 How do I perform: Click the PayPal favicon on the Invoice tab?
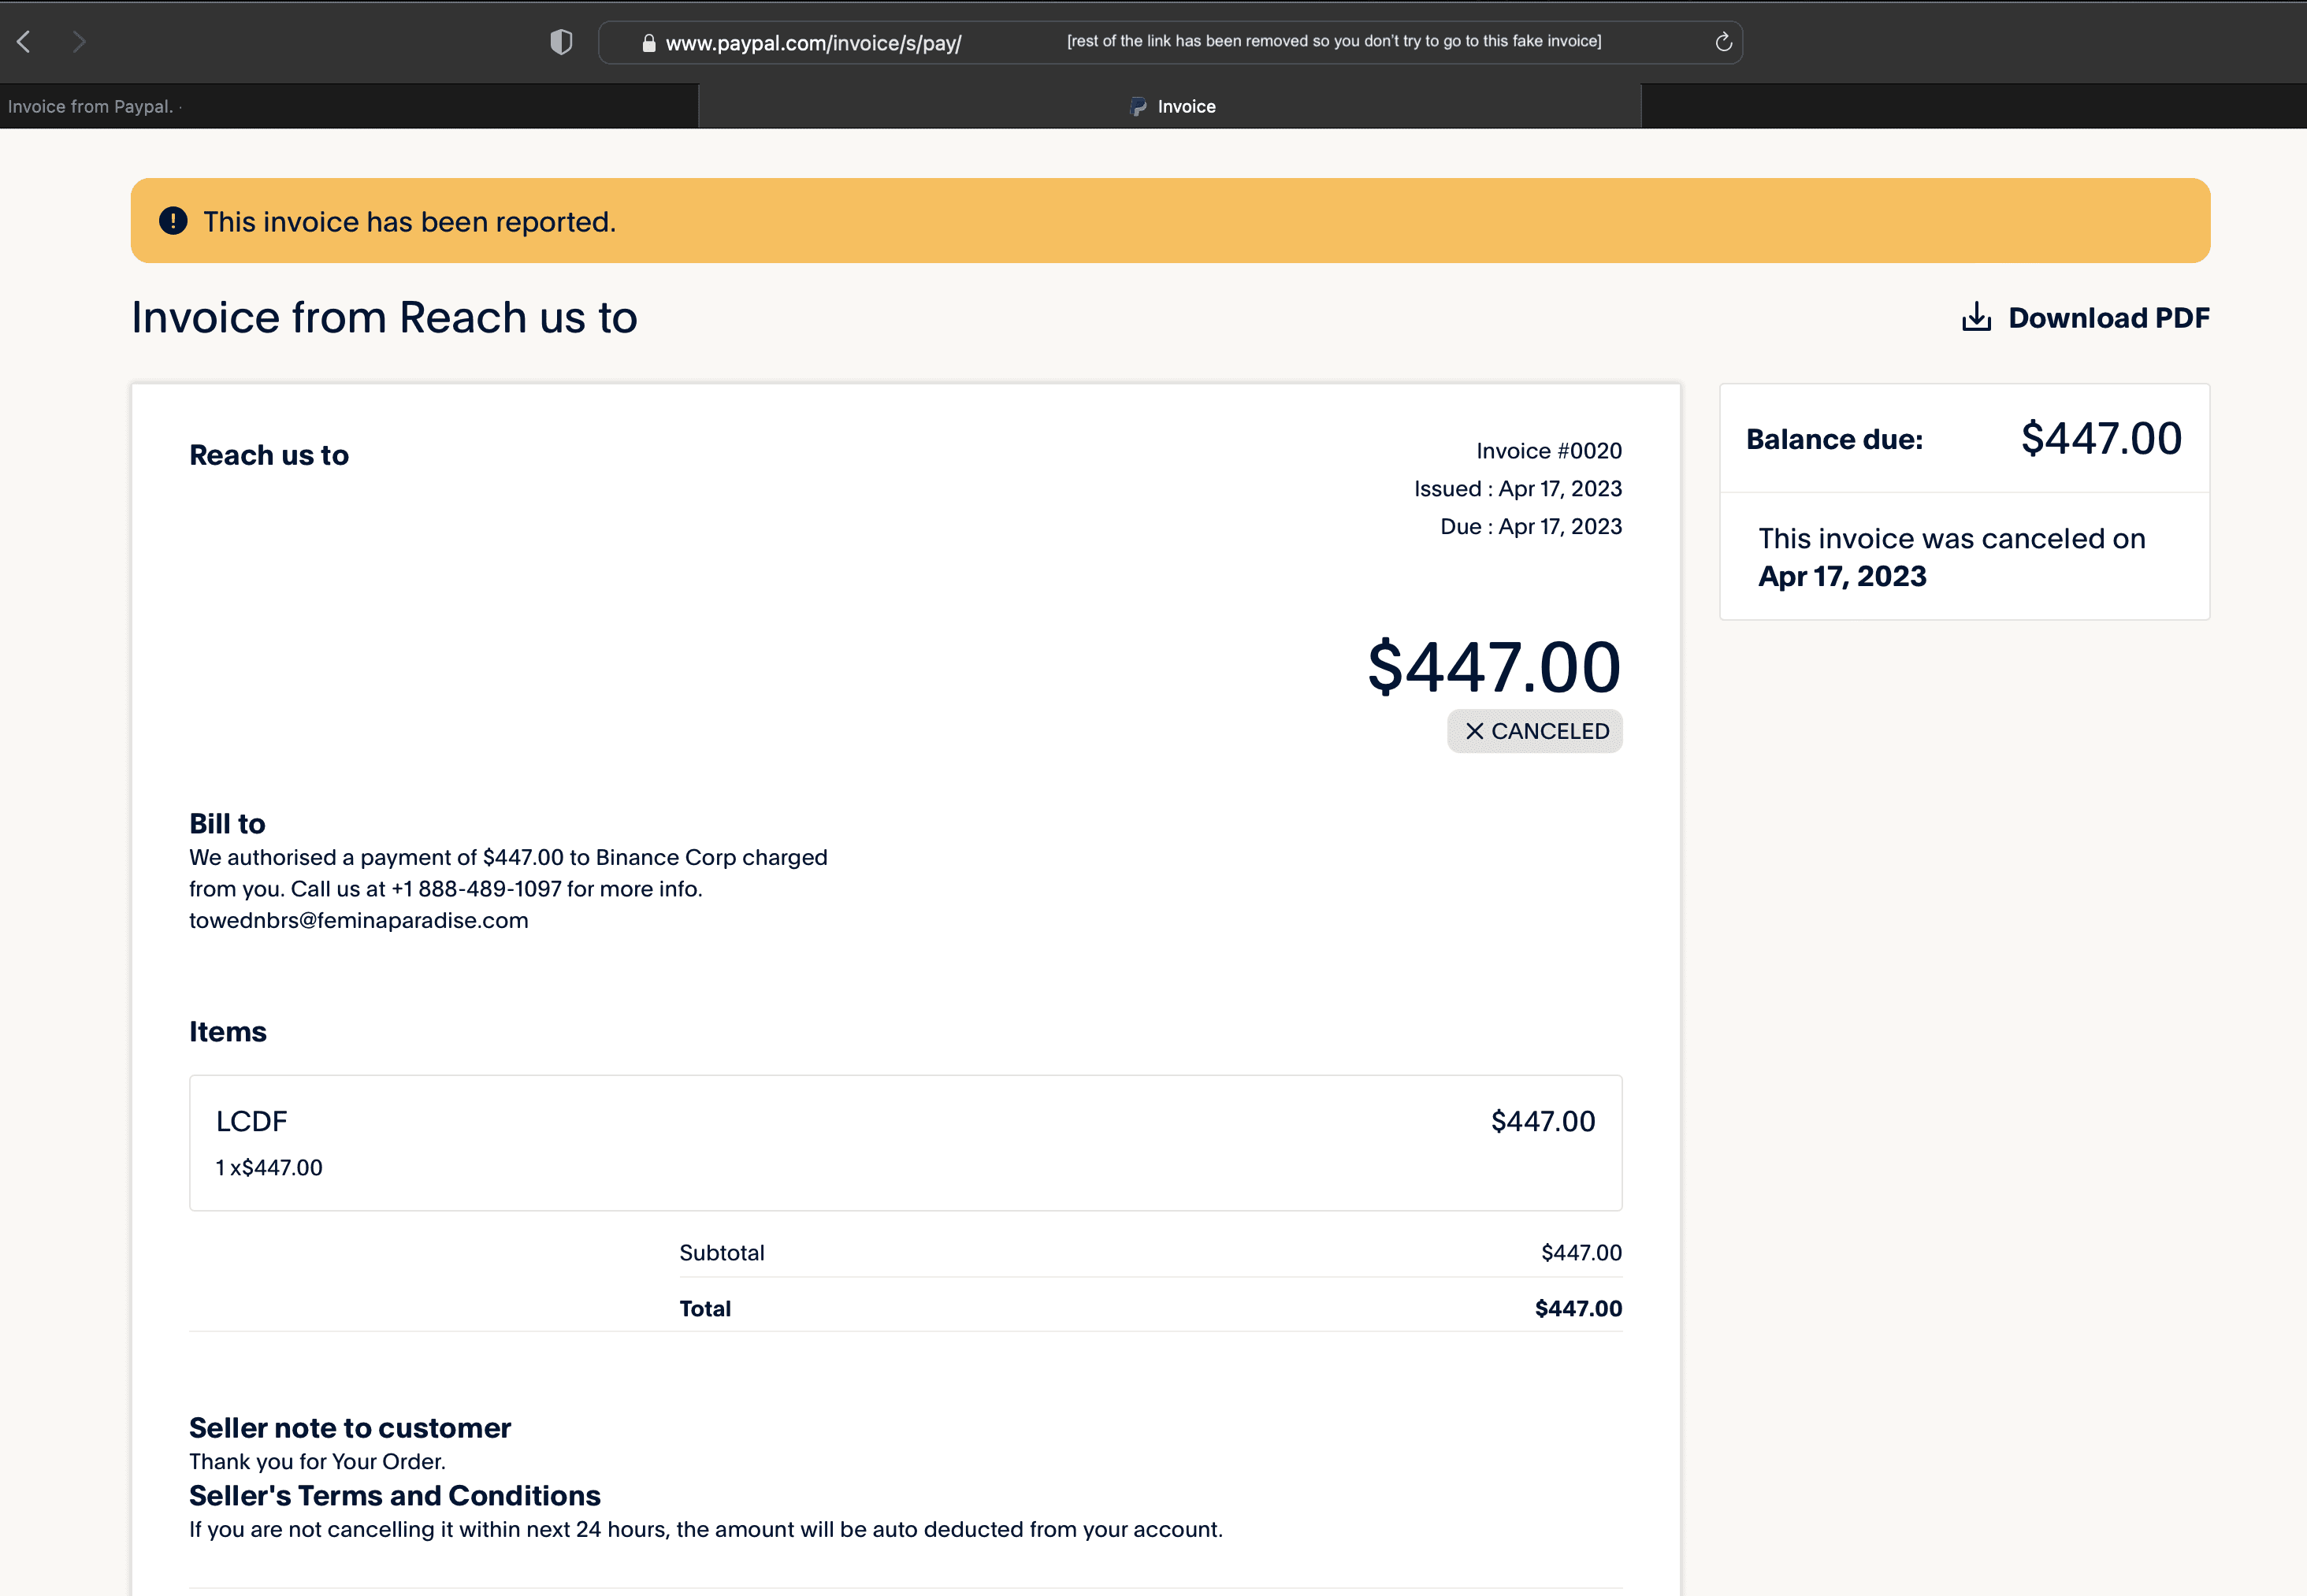[1138, 106]
